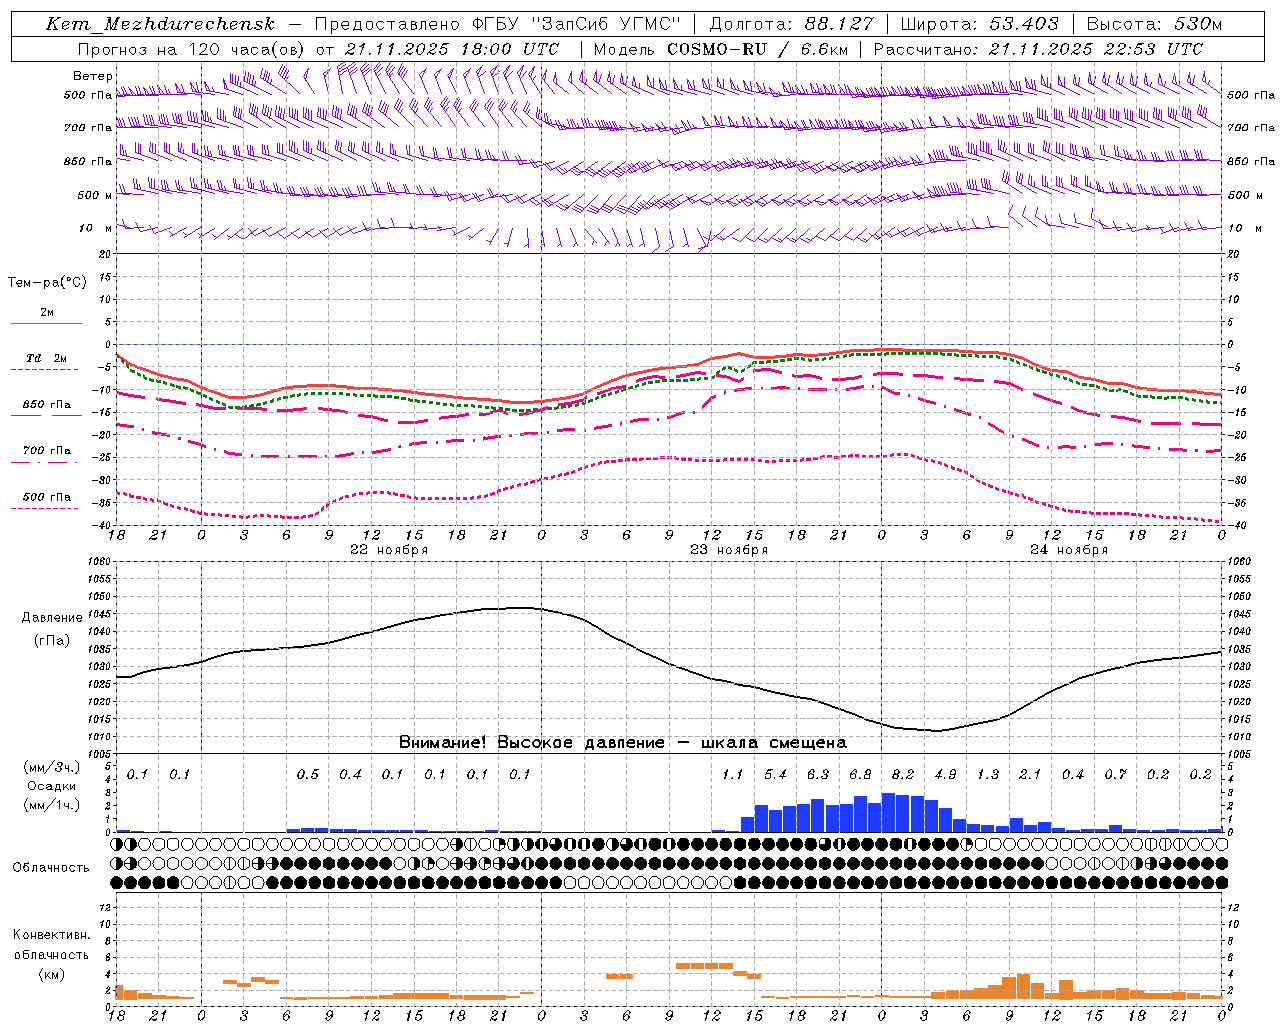Click the 2.1 precipitation total value
Image resolution: width=1280 pixels, height=1024 pixels.
(1030, 774)
